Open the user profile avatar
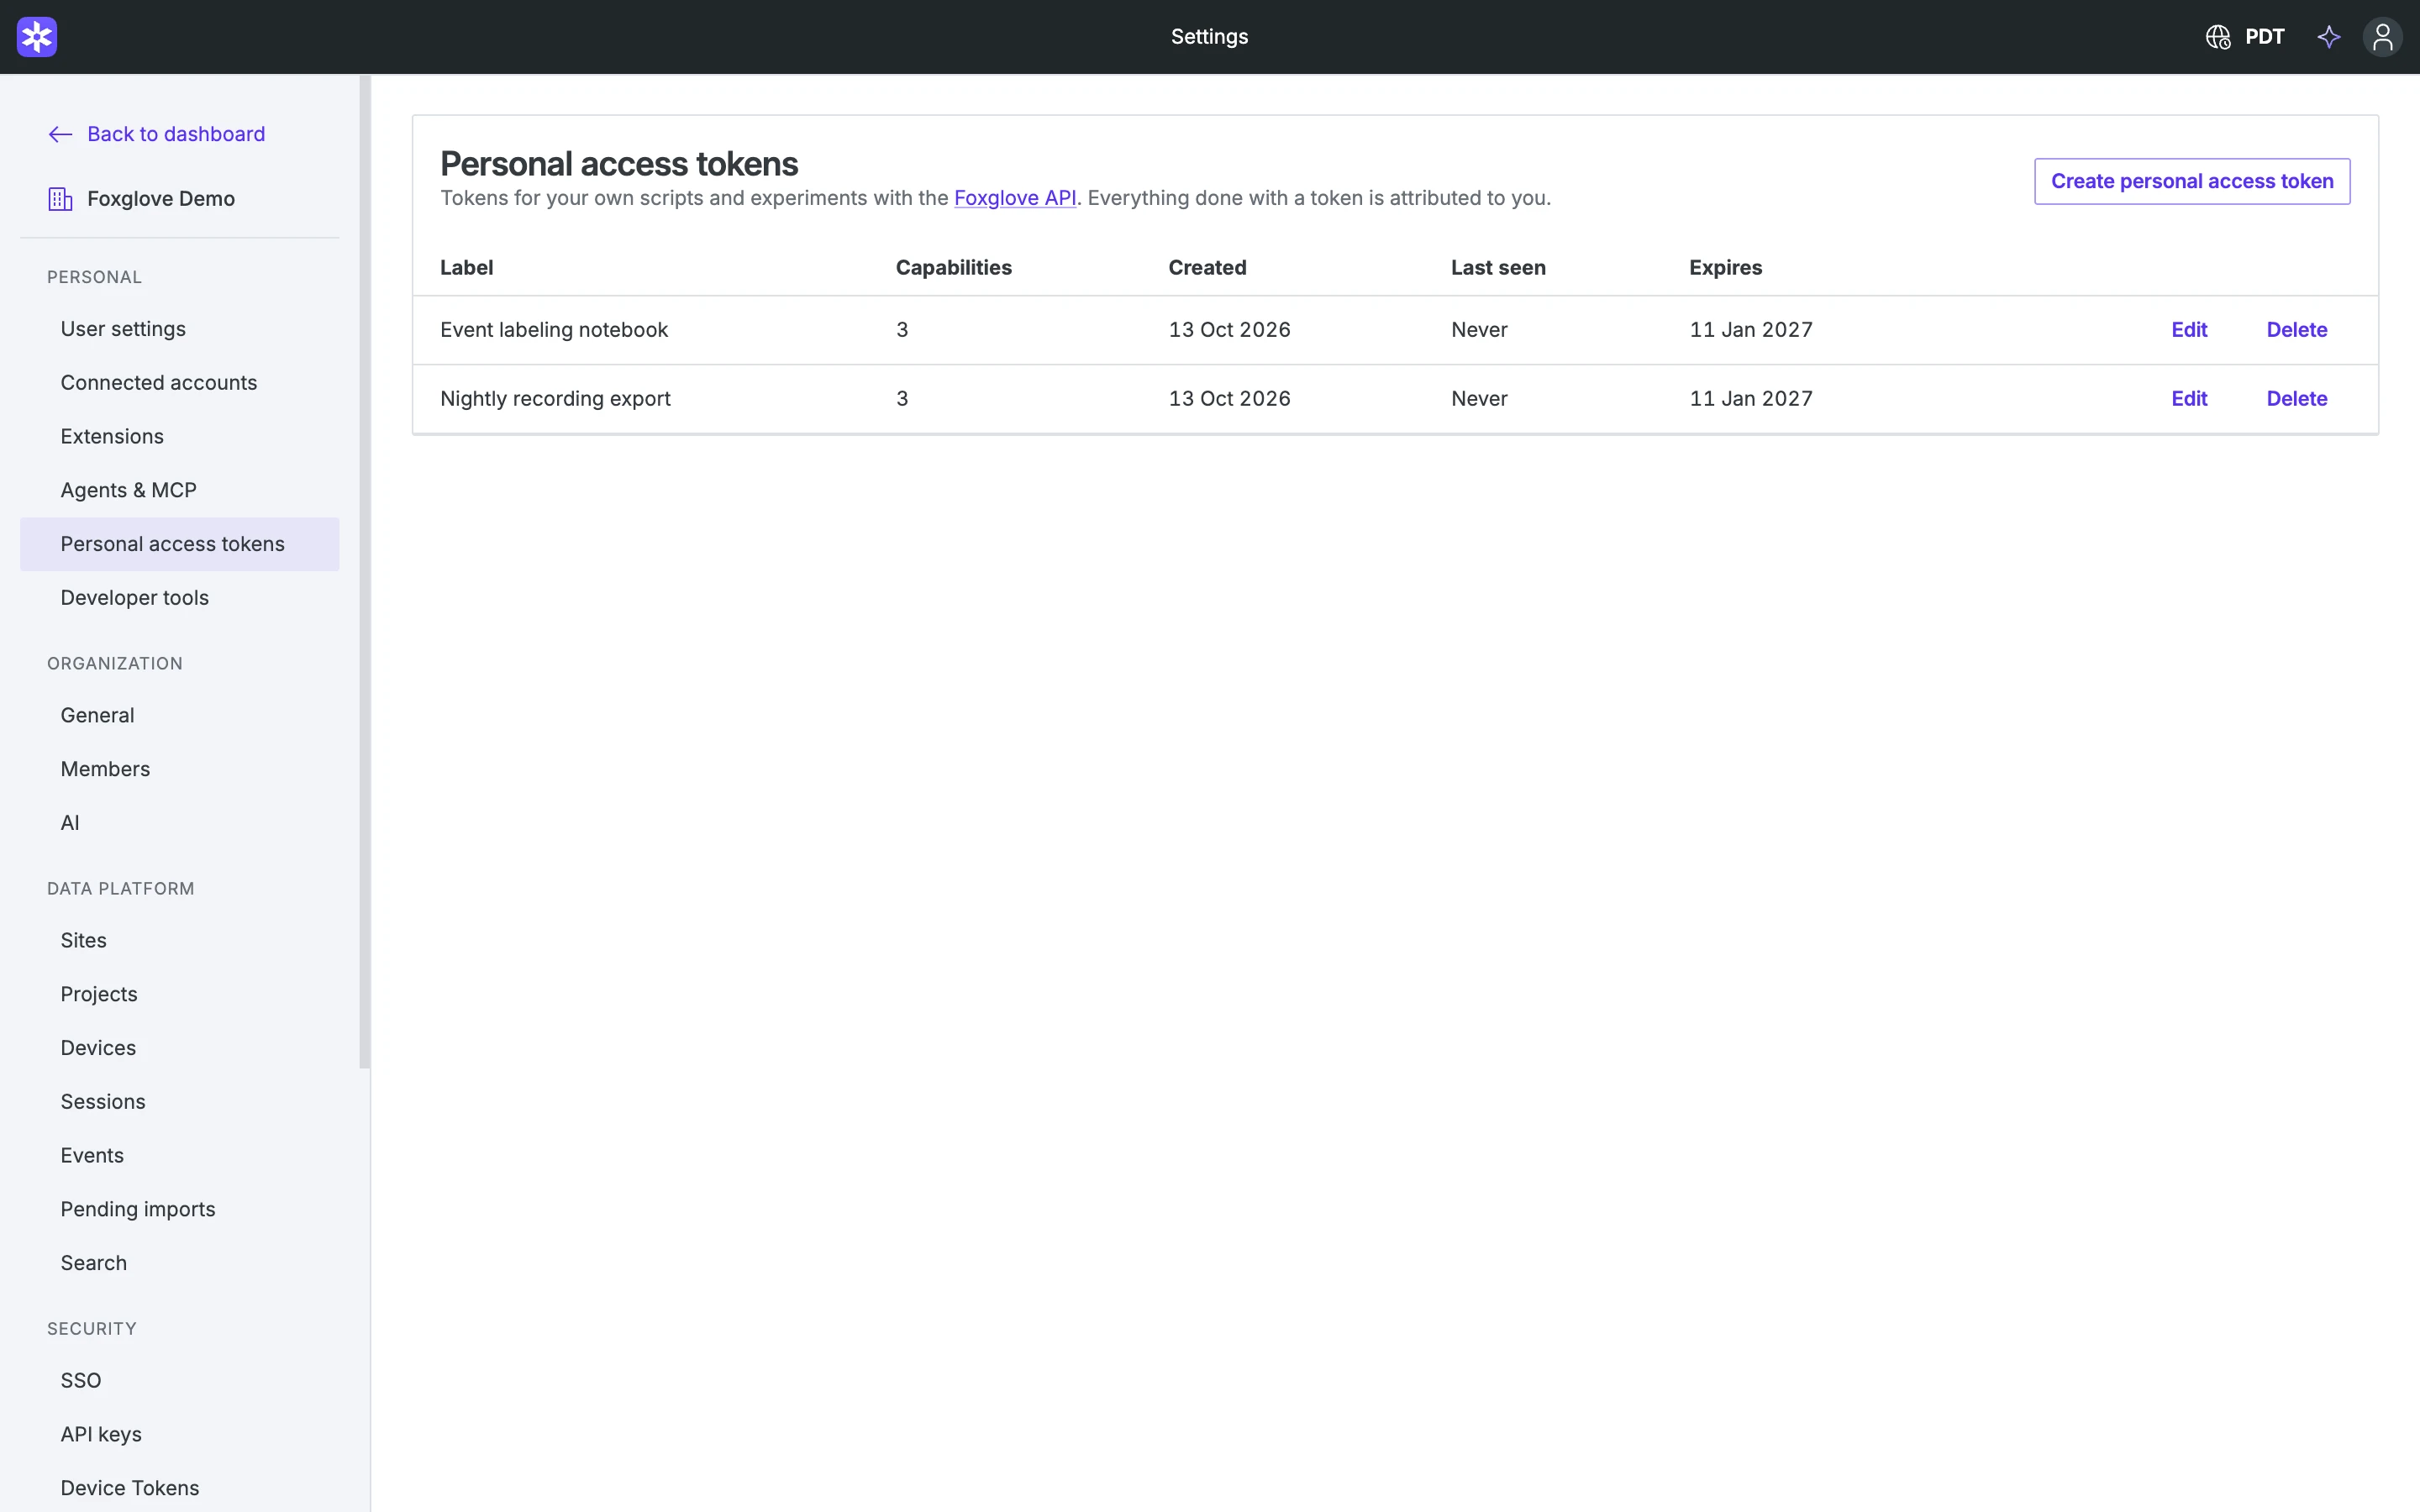The image size is (2420, 1512). (x=2382, y=37)
